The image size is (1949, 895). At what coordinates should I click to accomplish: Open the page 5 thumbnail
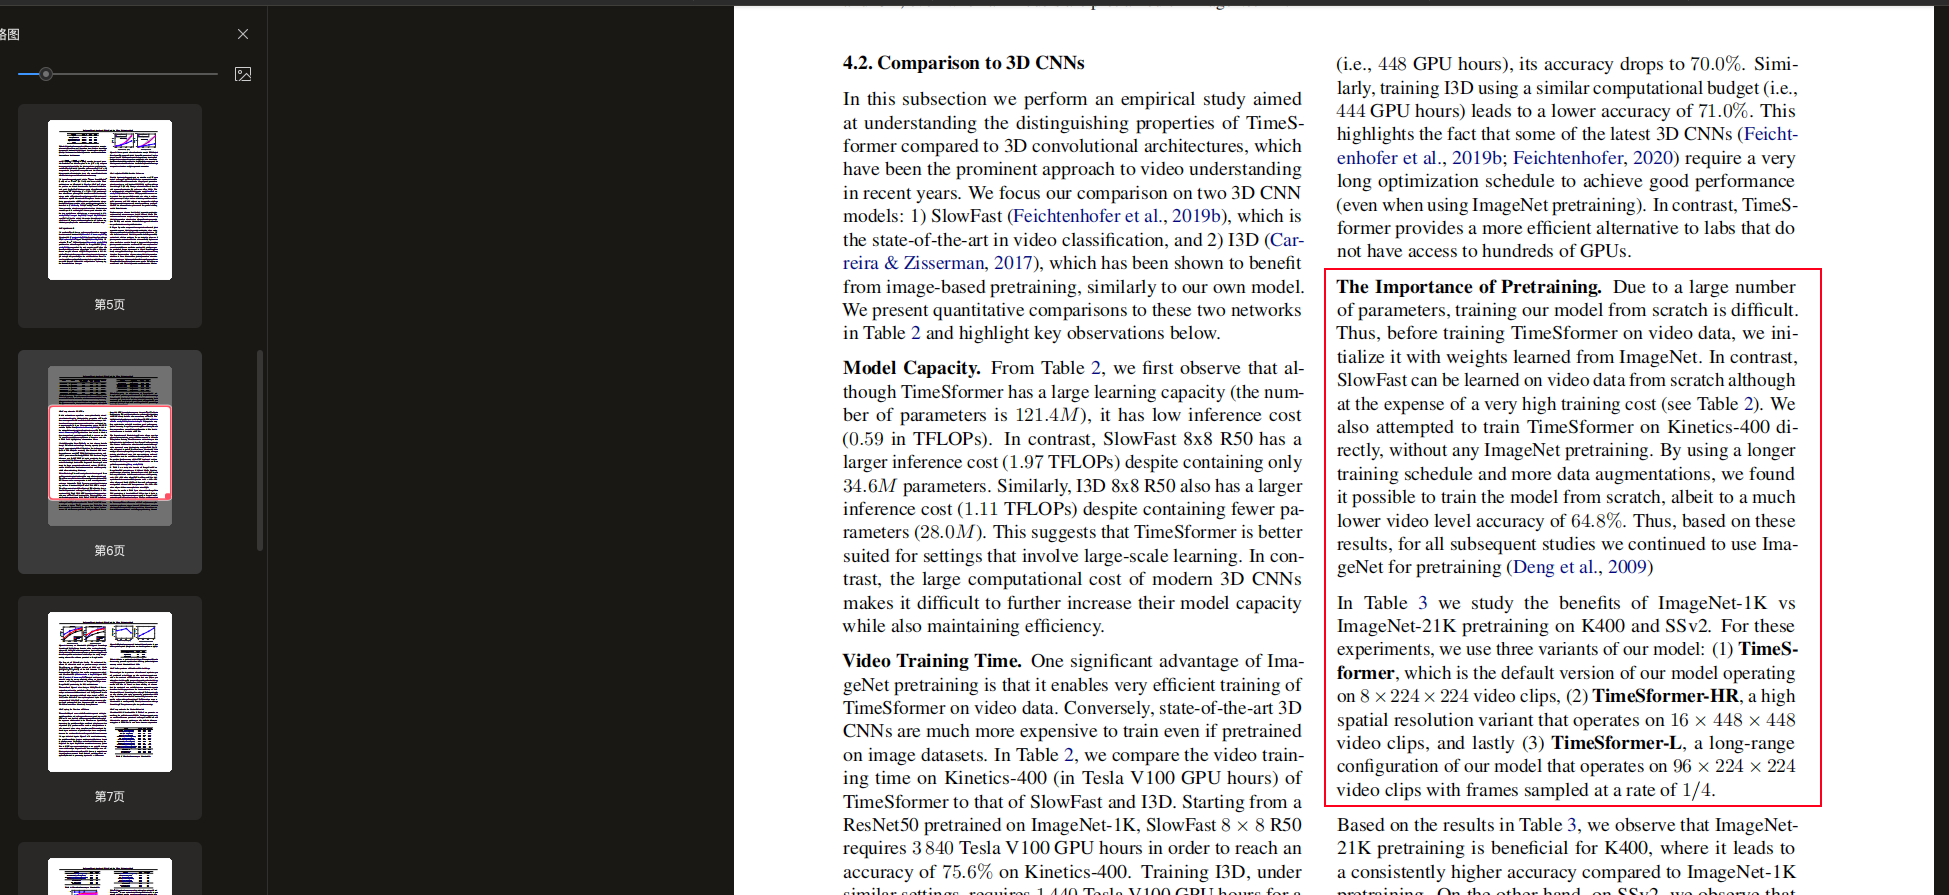click(110, 200)
